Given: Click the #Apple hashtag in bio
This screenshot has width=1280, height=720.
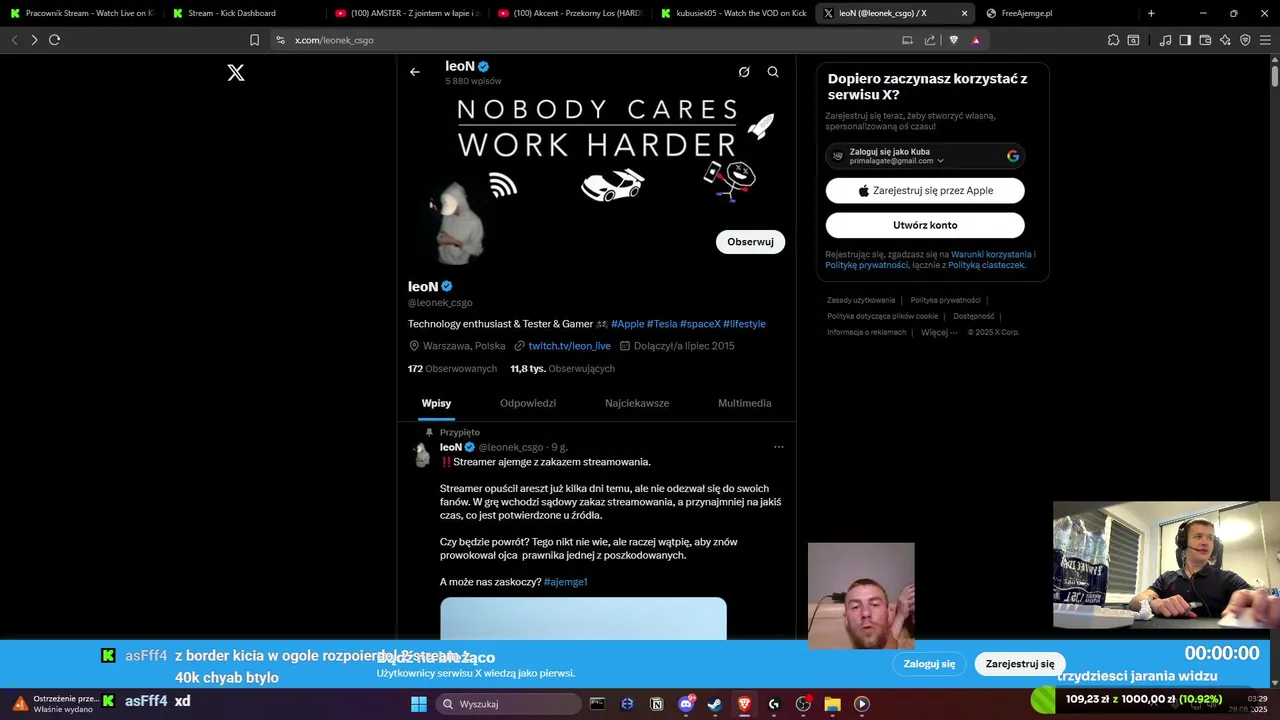Looking at the screenshot, I should pos(627,324).
